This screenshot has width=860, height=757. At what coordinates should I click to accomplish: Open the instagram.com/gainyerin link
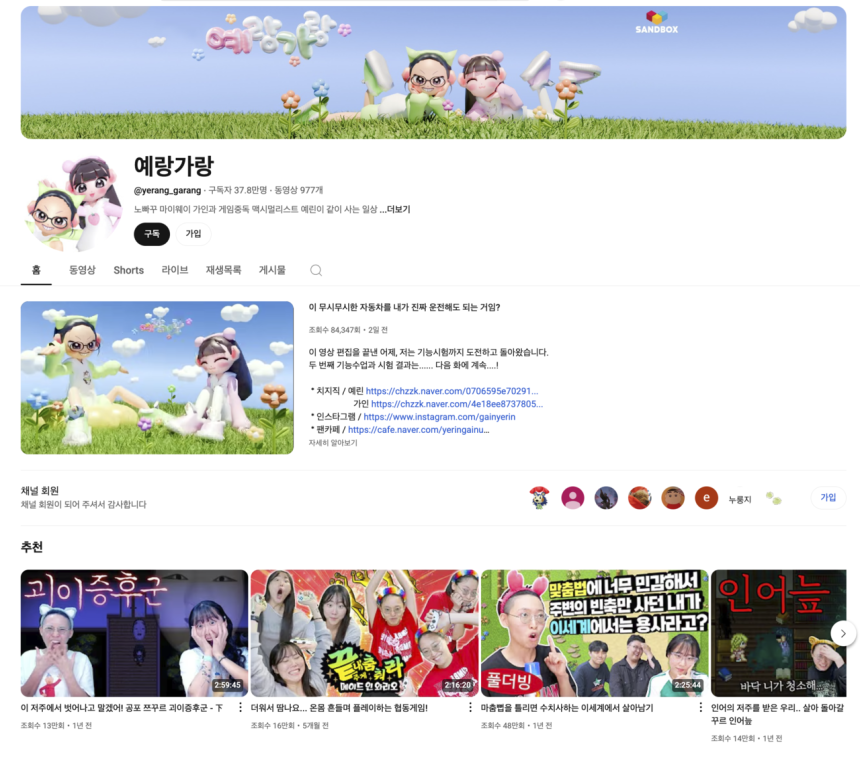(439, 417)
